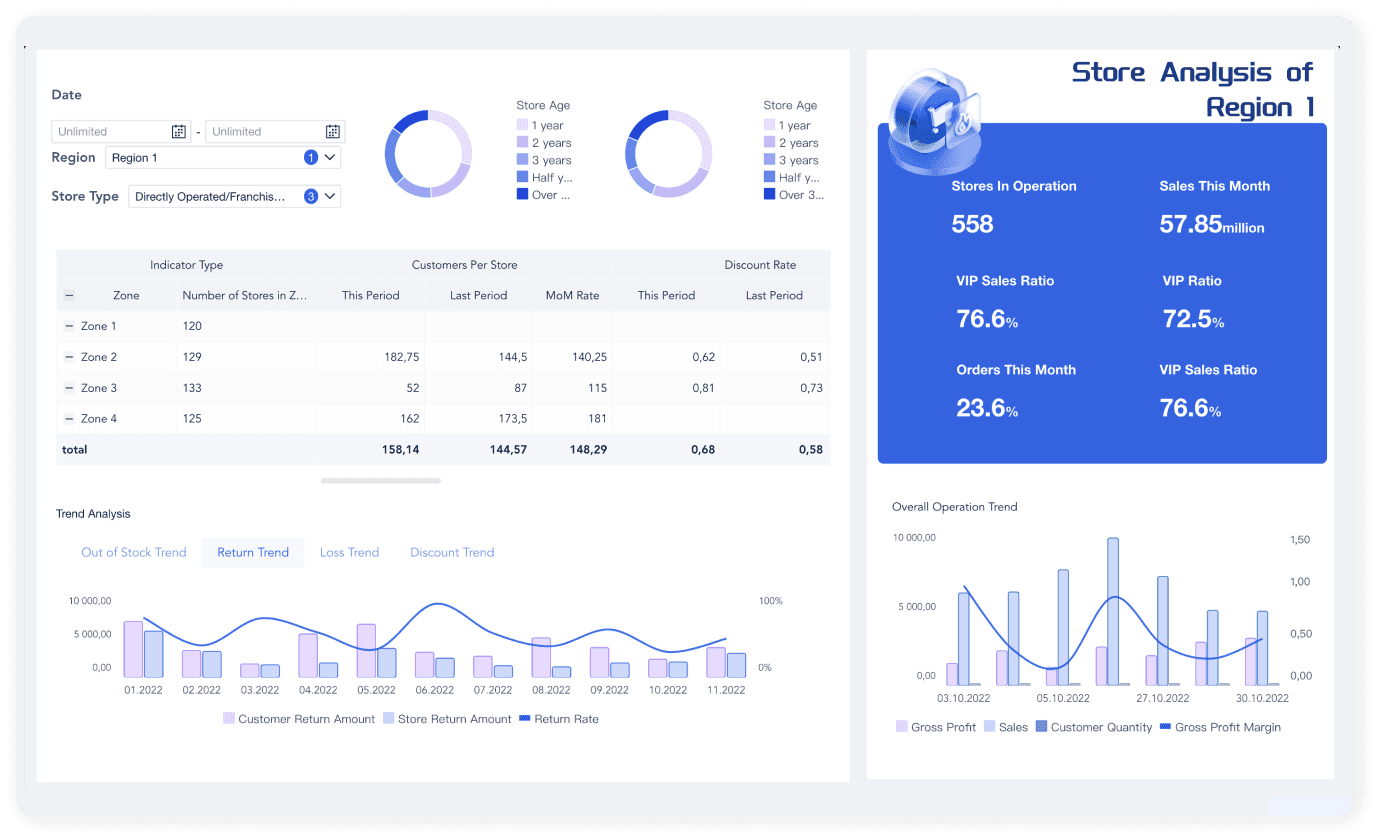Click the Region count badge showing 1
The image size is (1380, 840).
(x=311, y=157)
